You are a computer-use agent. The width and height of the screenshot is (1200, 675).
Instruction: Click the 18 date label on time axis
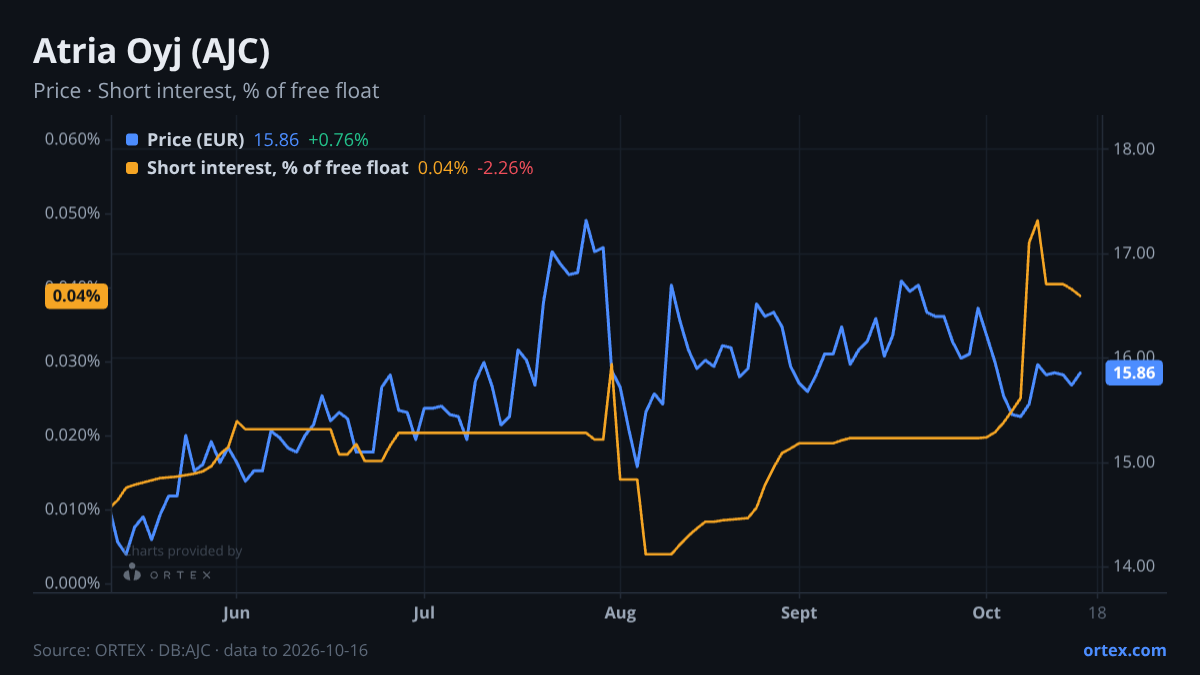tap(1097, 613)
